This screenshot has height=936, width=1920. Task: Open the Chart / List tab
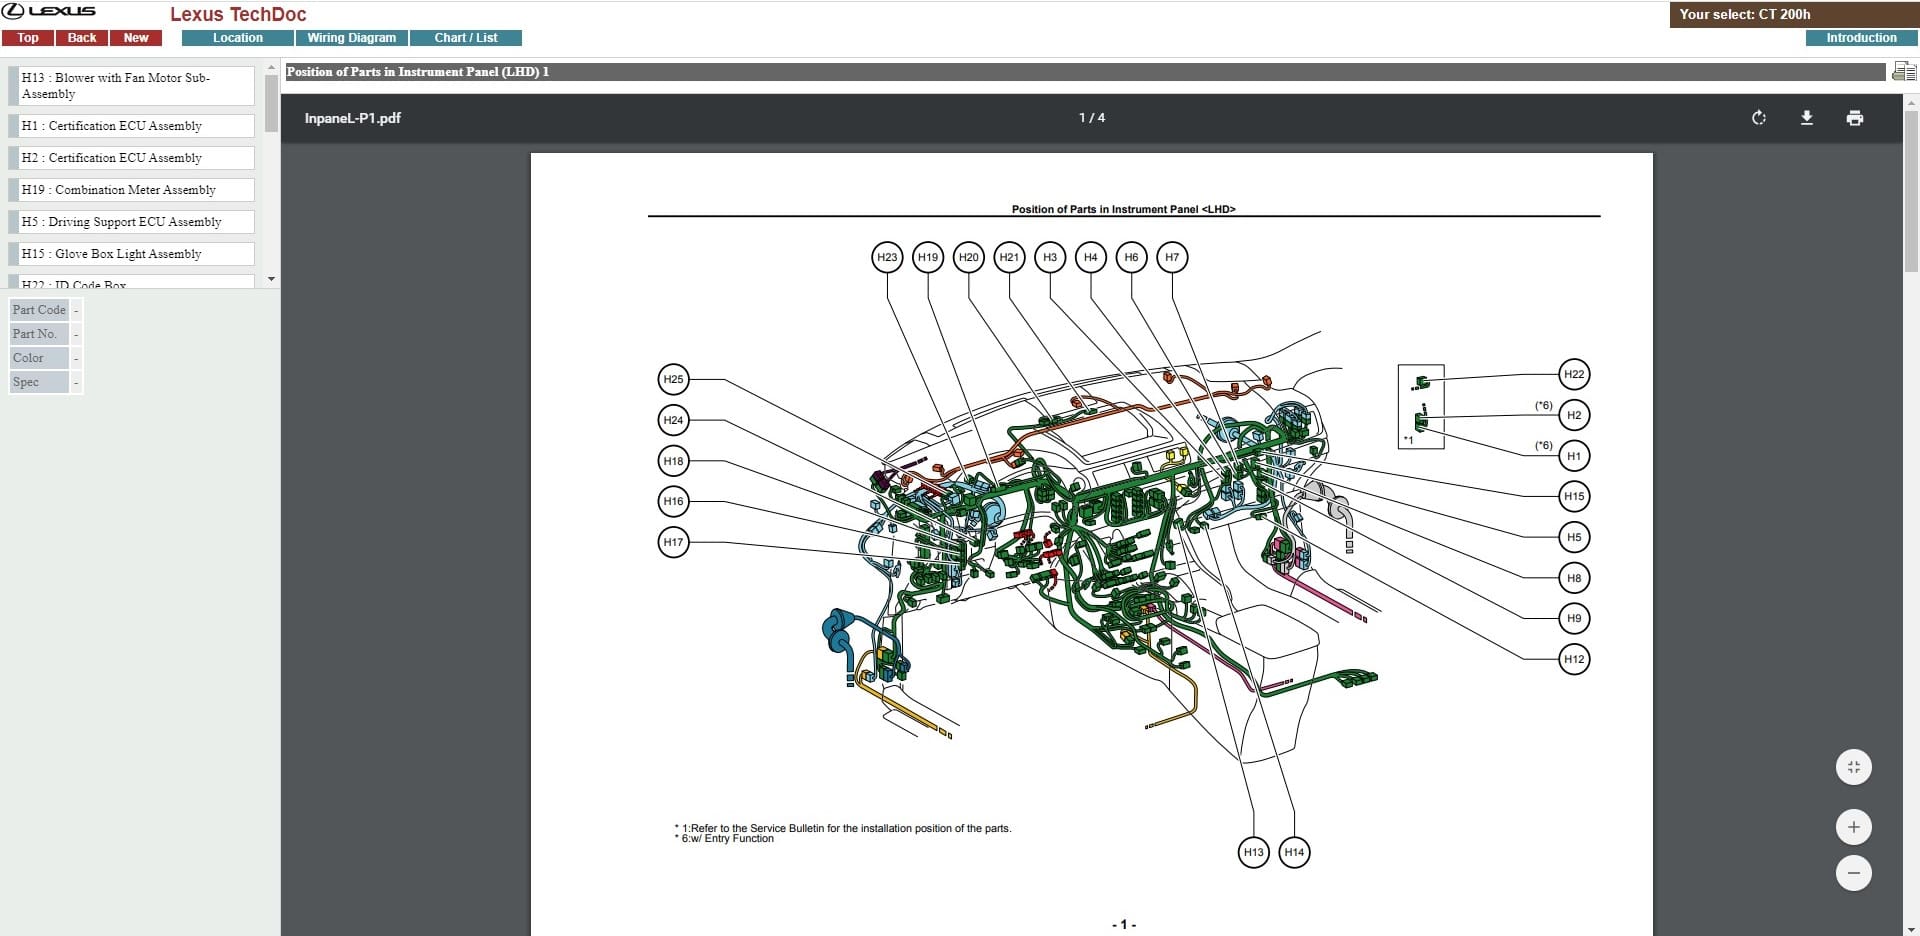pyautogui.click(x=466, y=38)
